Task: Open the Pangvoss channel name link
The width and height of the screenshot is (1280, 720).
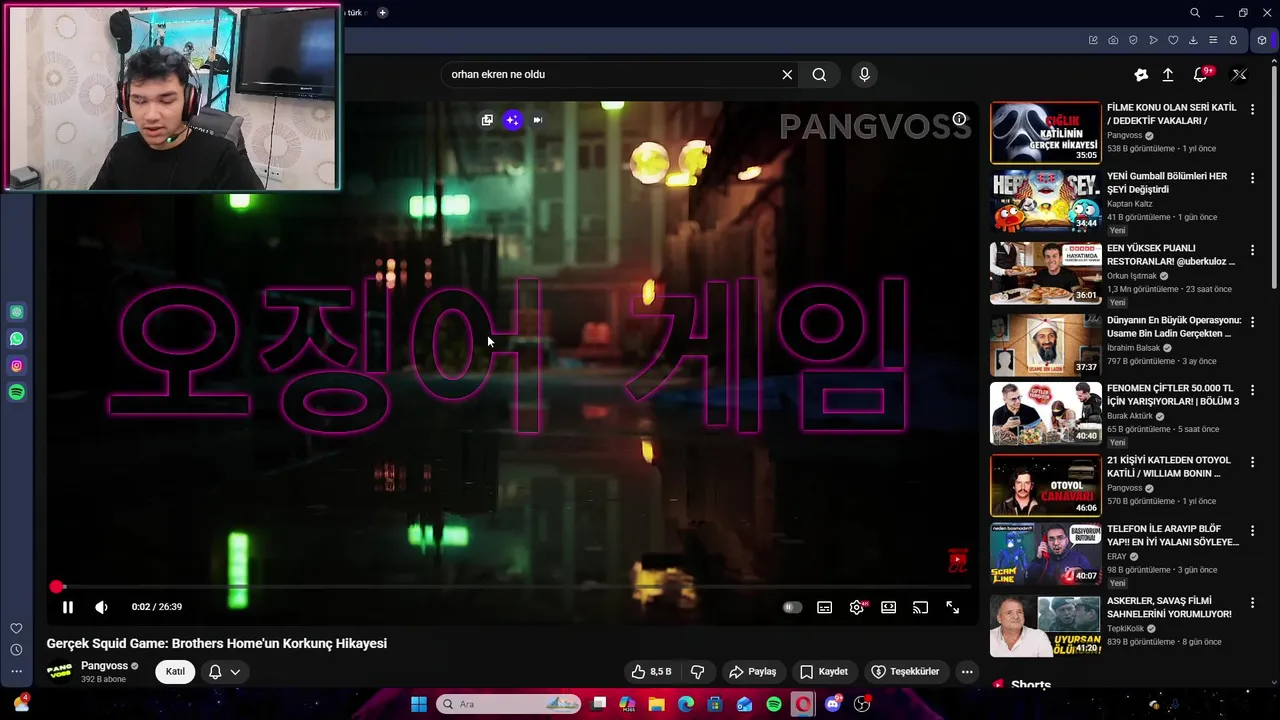Action: pyautogui.click(x=104, y=666)
